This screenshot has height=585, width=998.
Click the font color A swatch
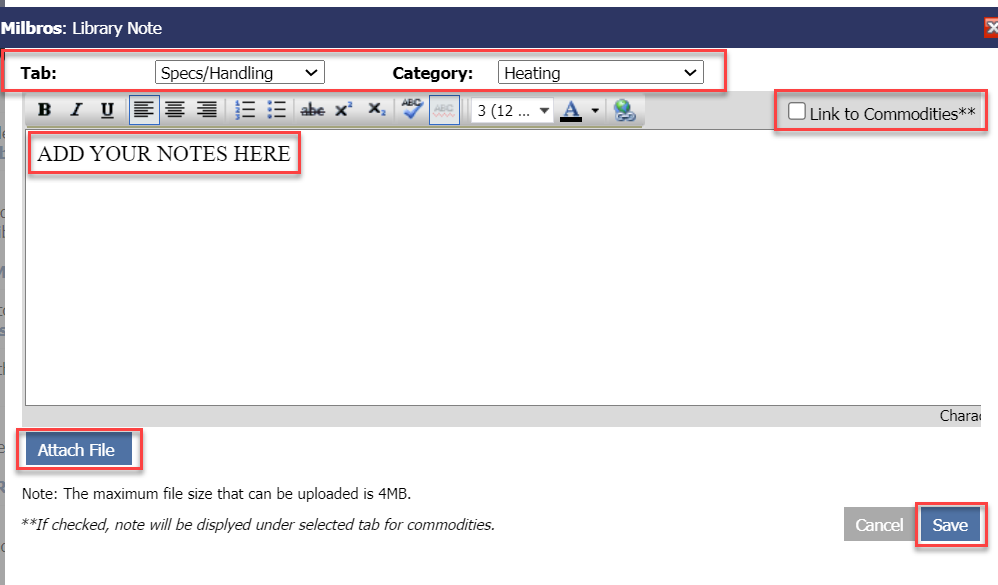coord(572,110)
